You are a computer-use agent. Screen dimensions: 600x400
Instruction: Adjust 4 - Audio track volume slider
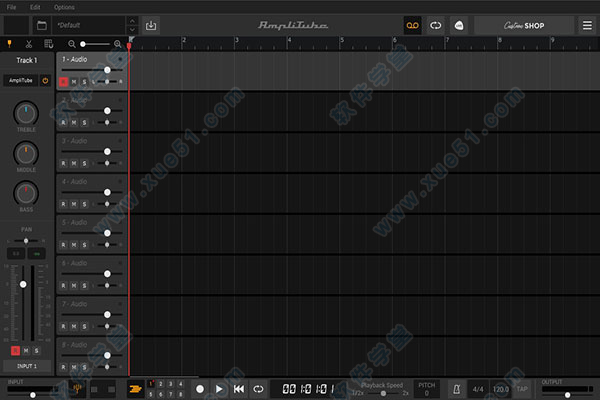(92, 192)
